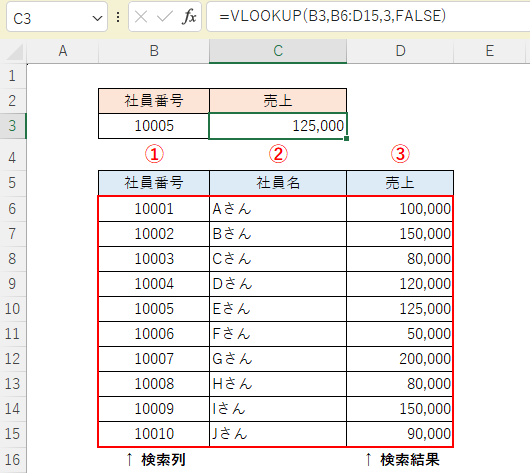
Task: Select the Eさん name cell
Action: point(278,309)
